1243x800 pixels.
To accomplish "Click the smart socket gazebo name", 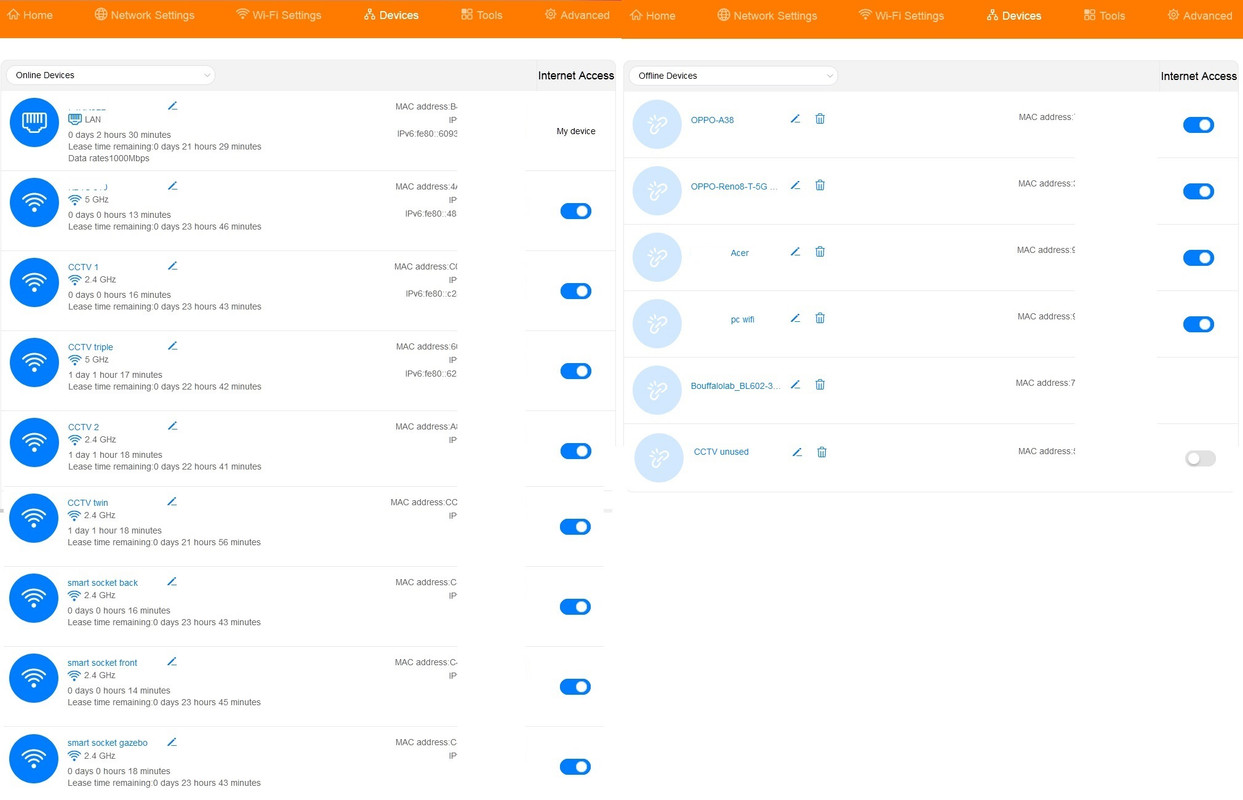I will 107,743.
